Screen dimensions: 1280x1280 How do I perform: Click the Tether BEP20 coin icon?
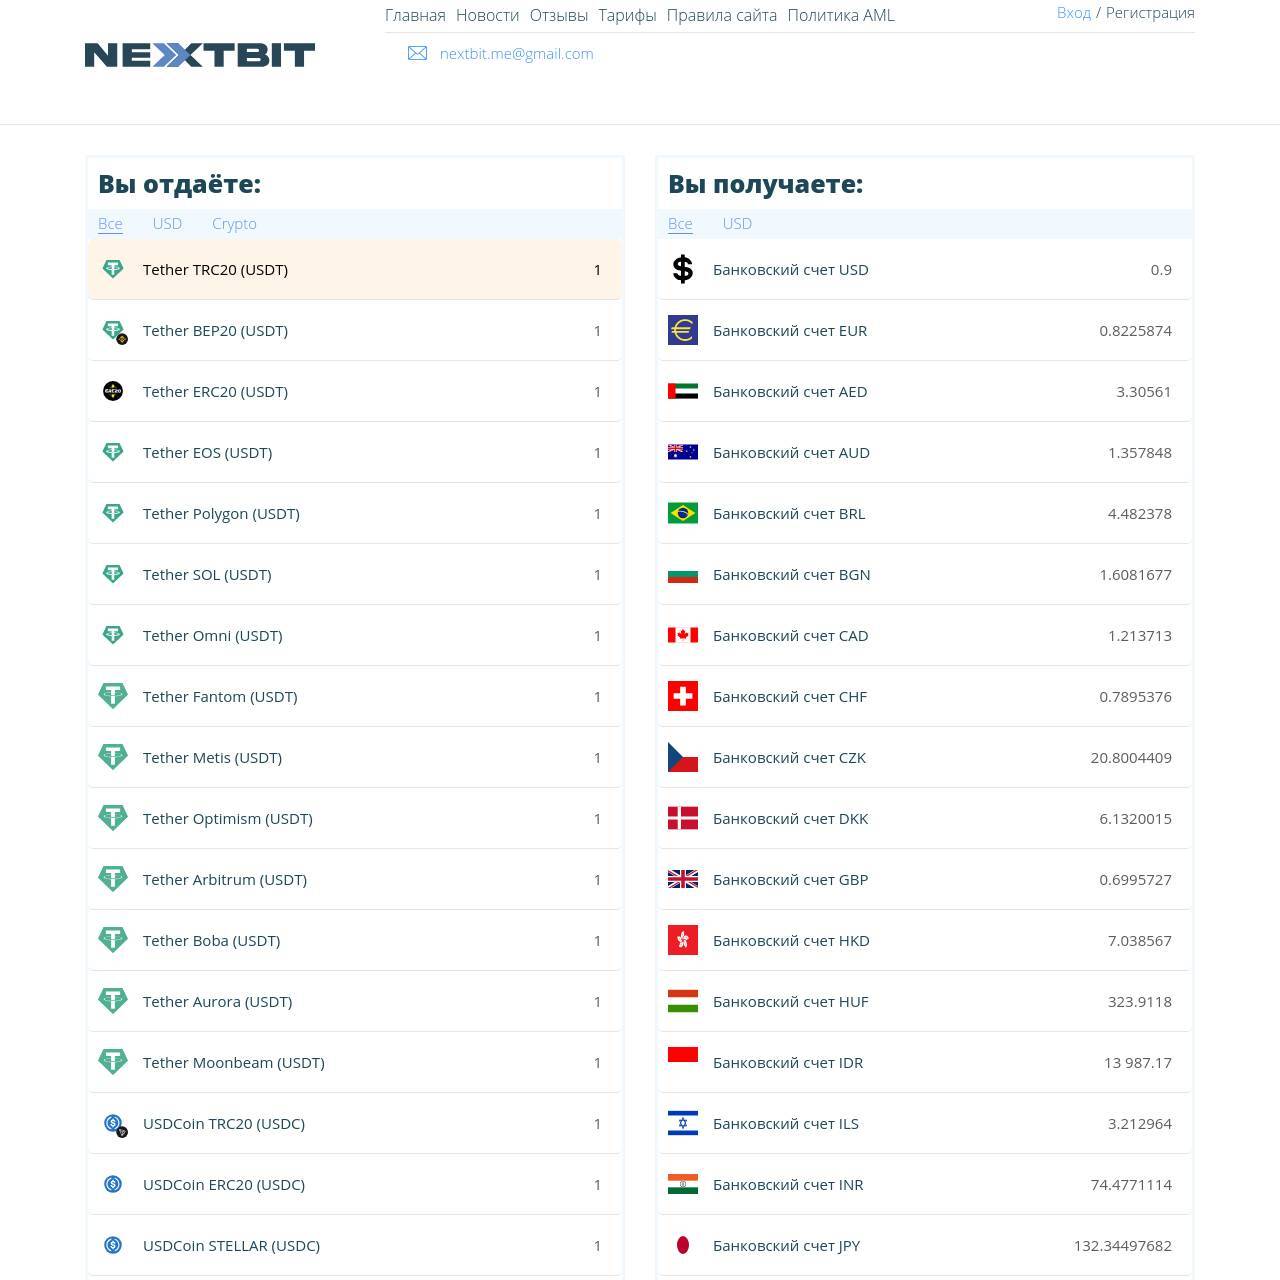pos(114,331)
